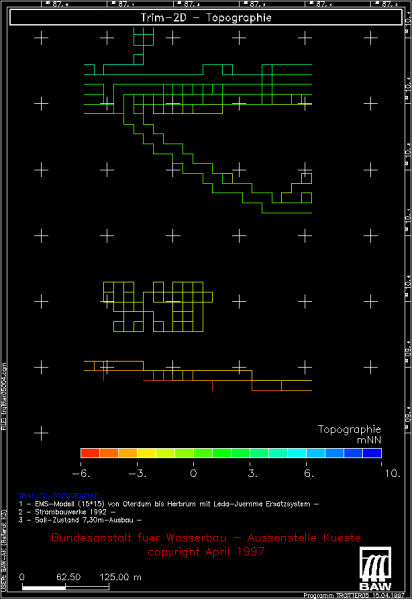Choose the yellow legend color swatch
This screenshot has width=412, height=599.
tap(146, 453)
